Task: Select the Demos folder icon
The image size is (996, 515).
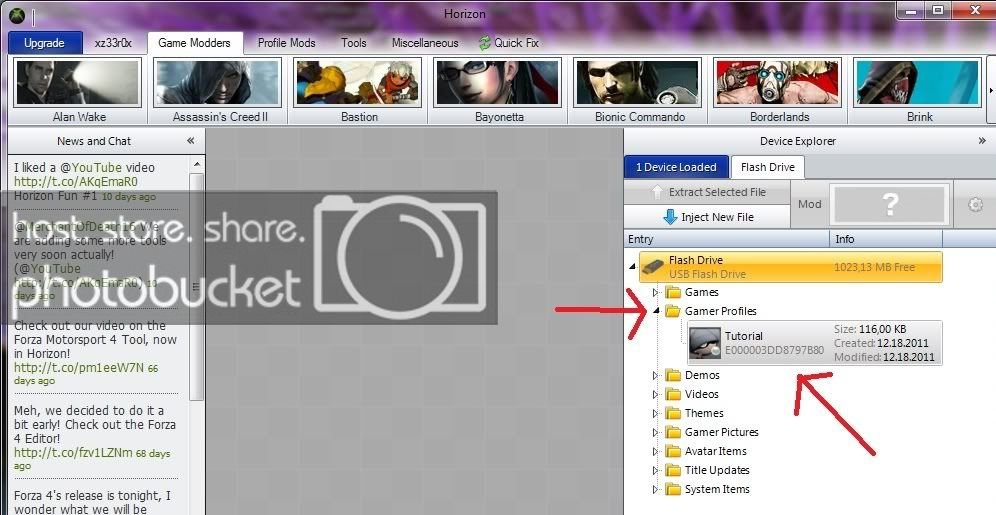Action: click(x=673, y=375)
